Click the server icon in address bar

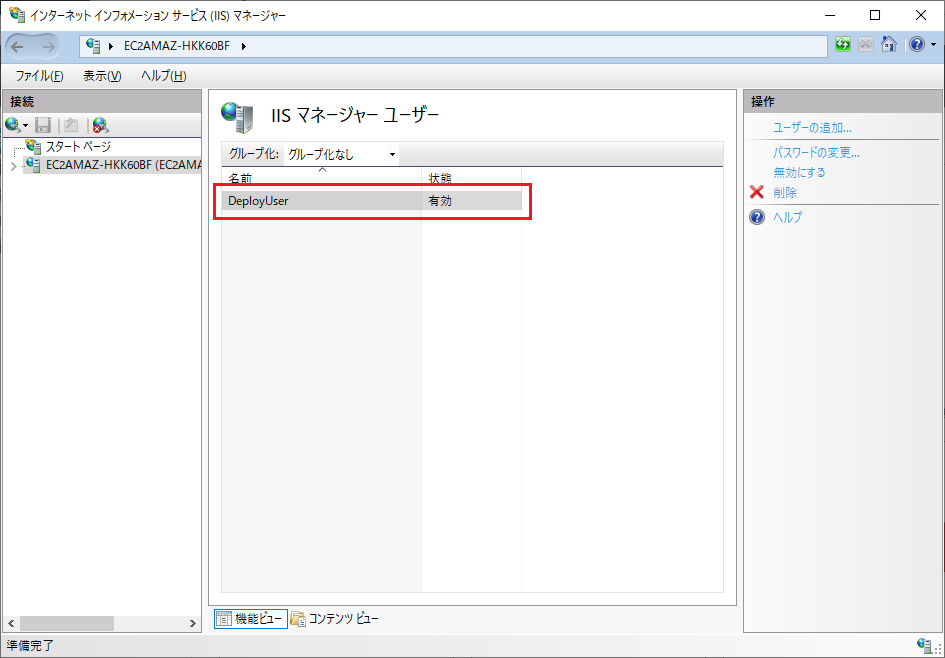pyautogui.click(x=93, y=46)
